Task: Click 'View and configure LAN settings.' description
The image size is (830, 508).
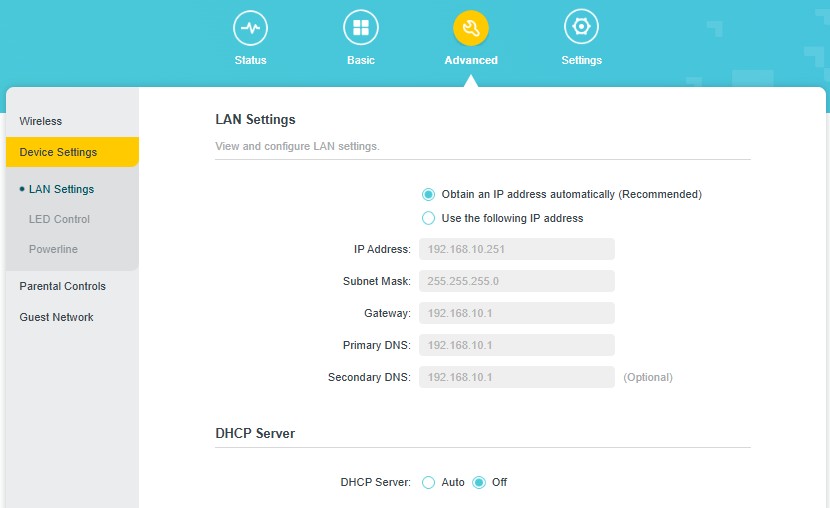Action: point(297,146)
